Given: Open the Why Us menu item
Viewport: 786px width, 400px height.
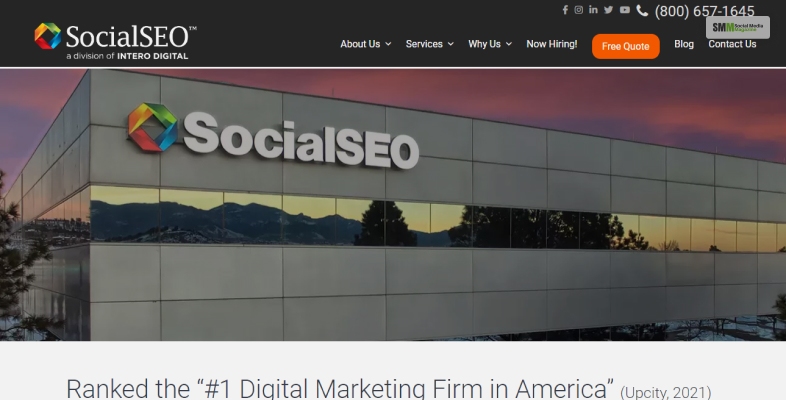Looking at the screenshot, I should (484, 44).
